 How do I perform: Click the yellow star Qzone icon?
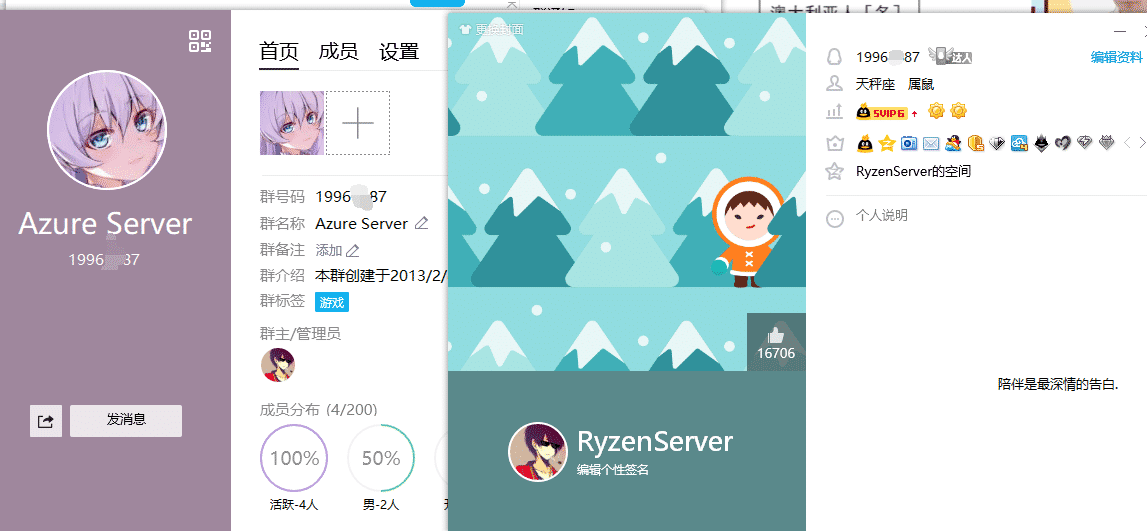tap(887, 143)
